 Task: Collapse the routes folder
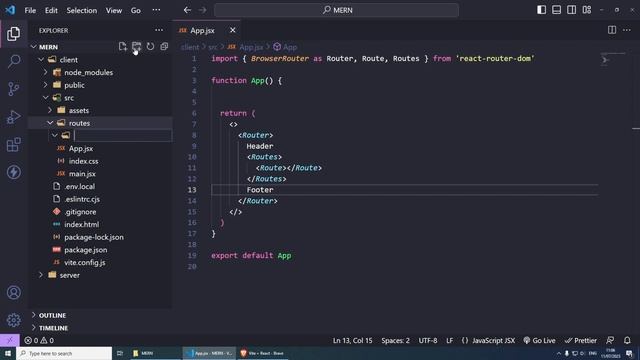click(50, 123)
